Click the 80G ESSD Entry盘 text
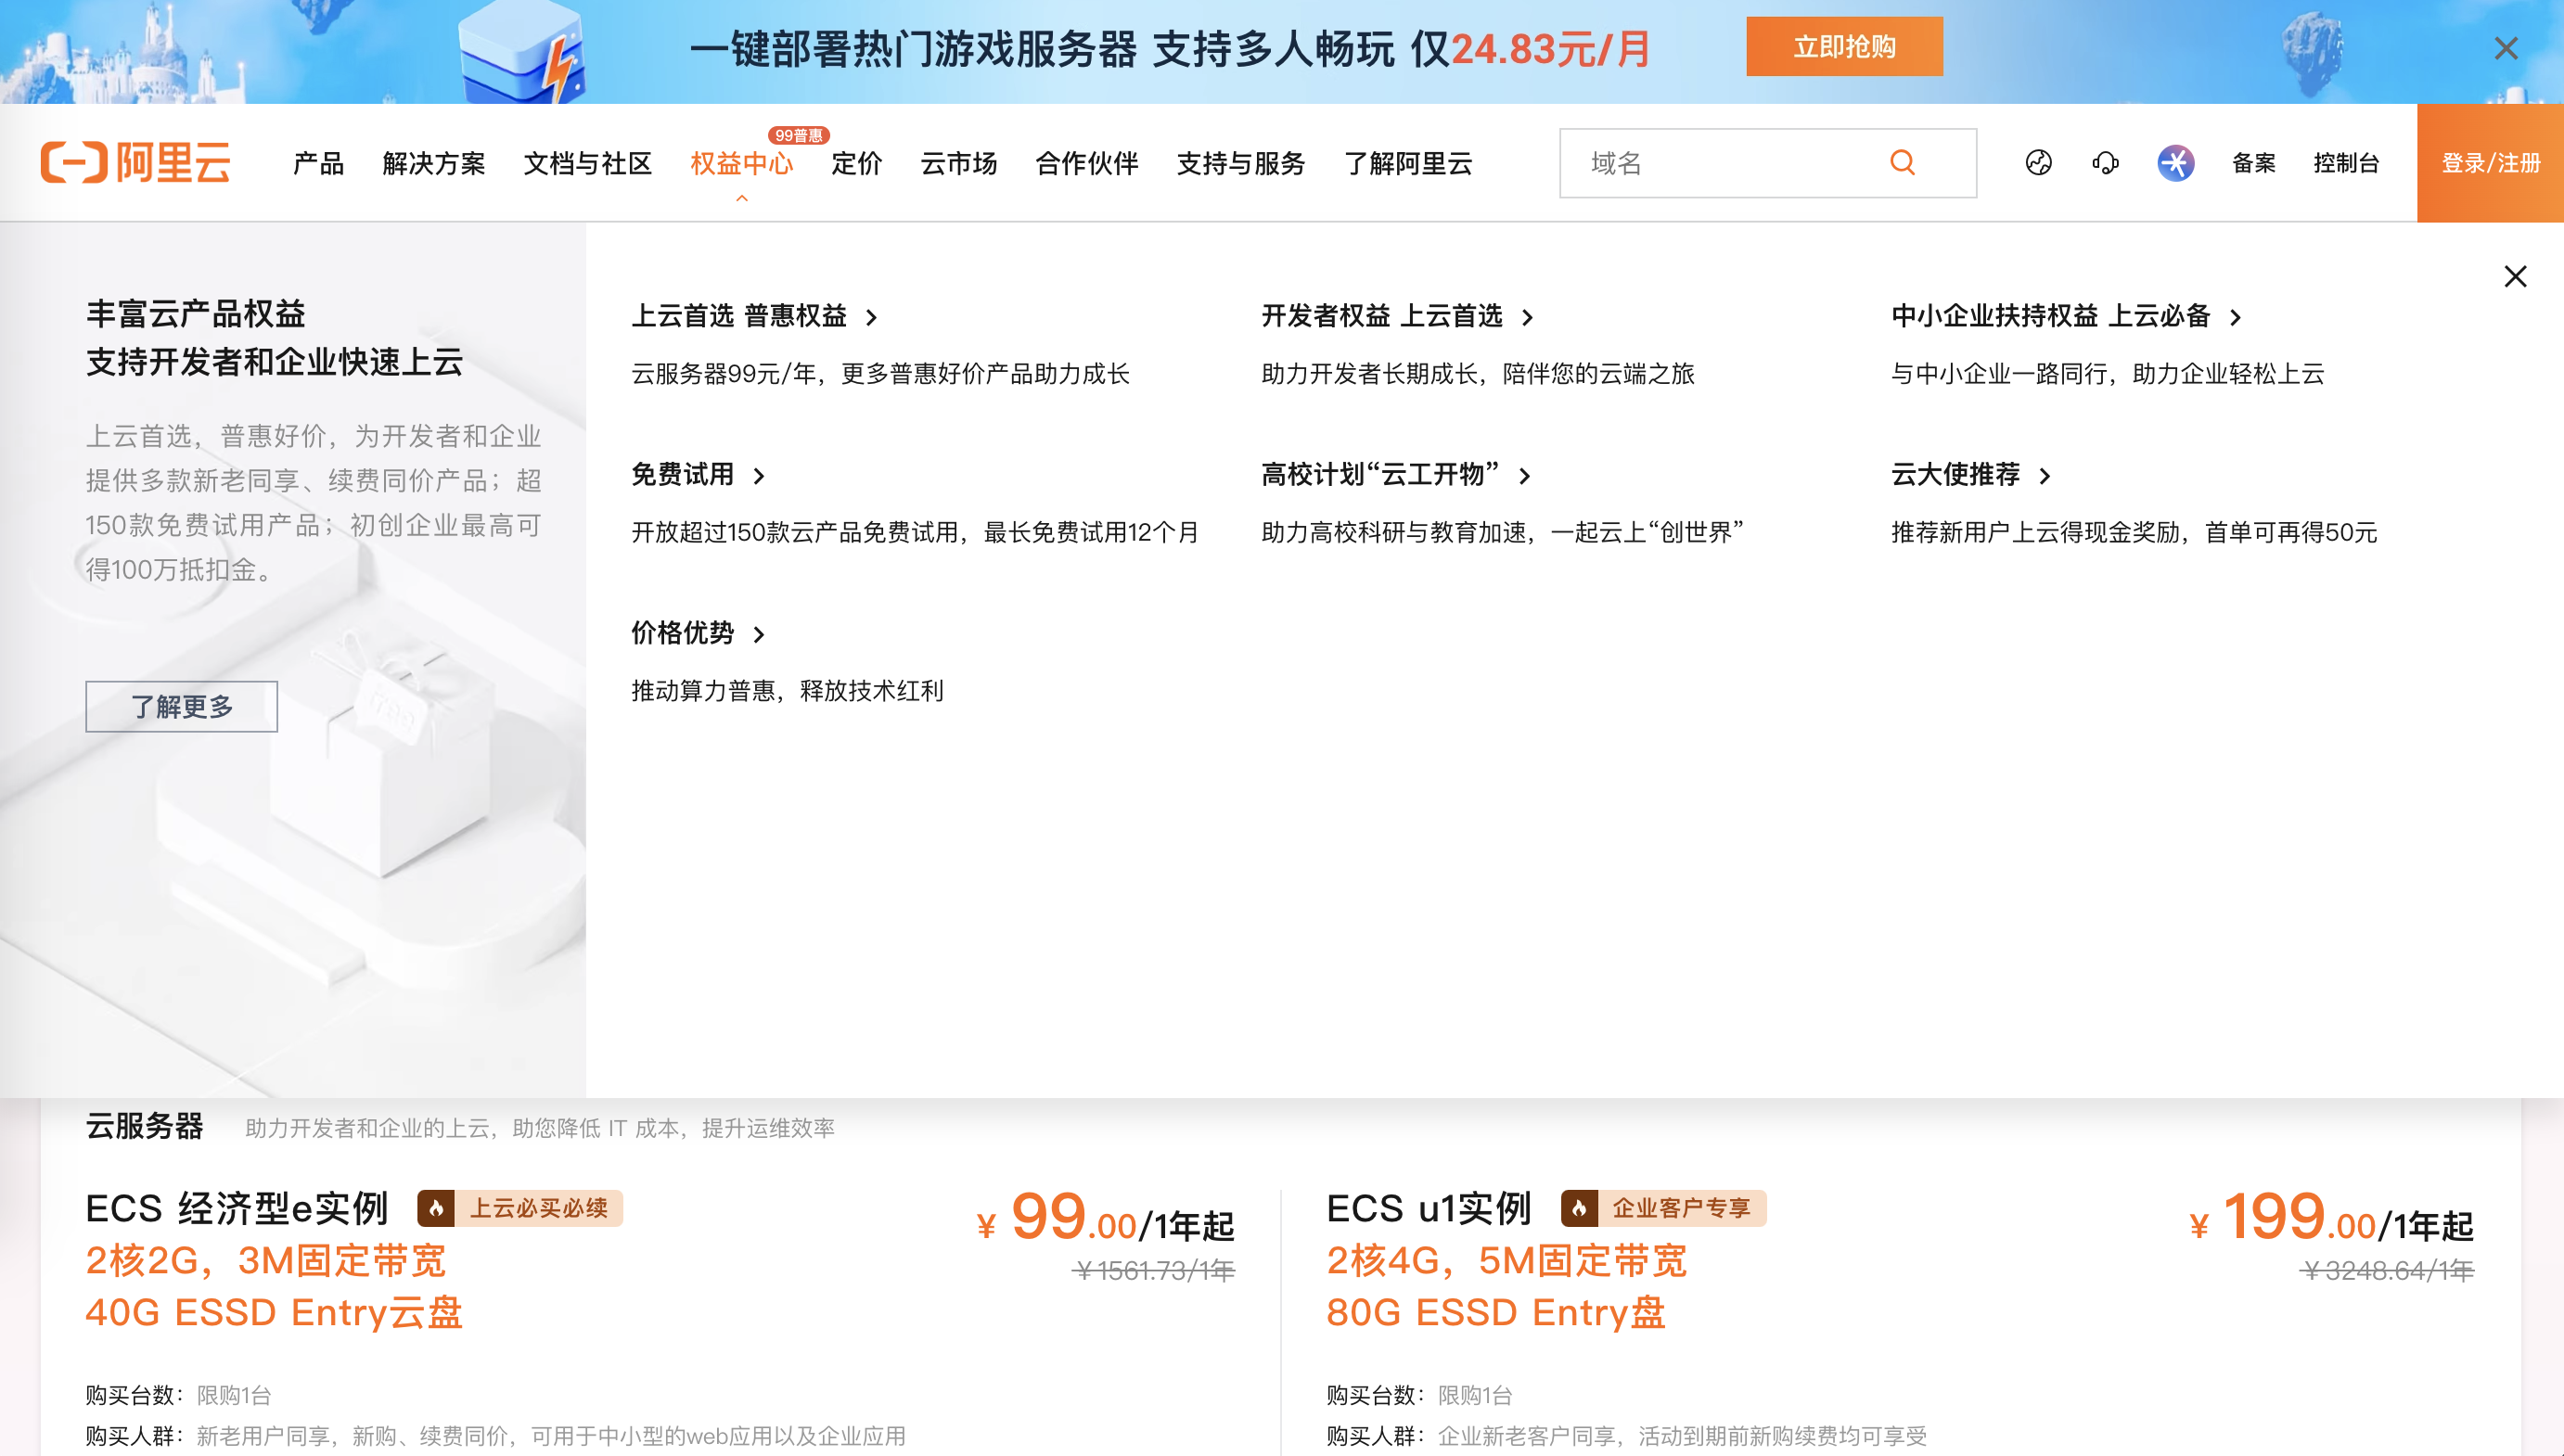This screenshot has width=2564, height=1456. (x=1496, y=1312)
